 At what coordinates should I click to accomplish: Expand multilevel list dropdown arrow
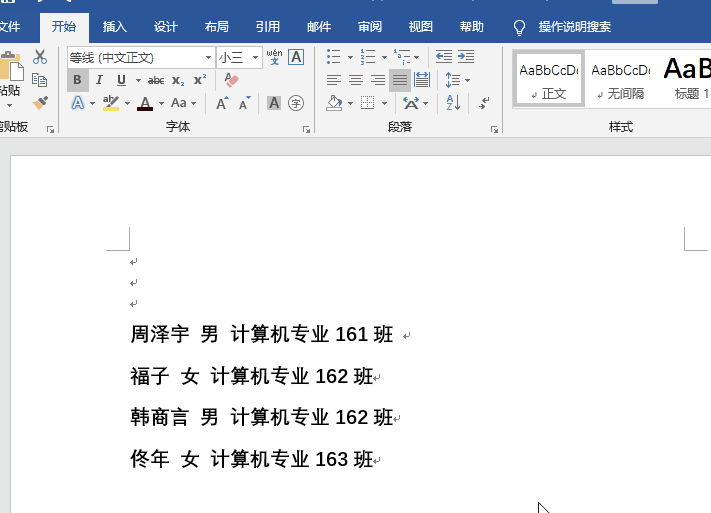coord(416,58)
